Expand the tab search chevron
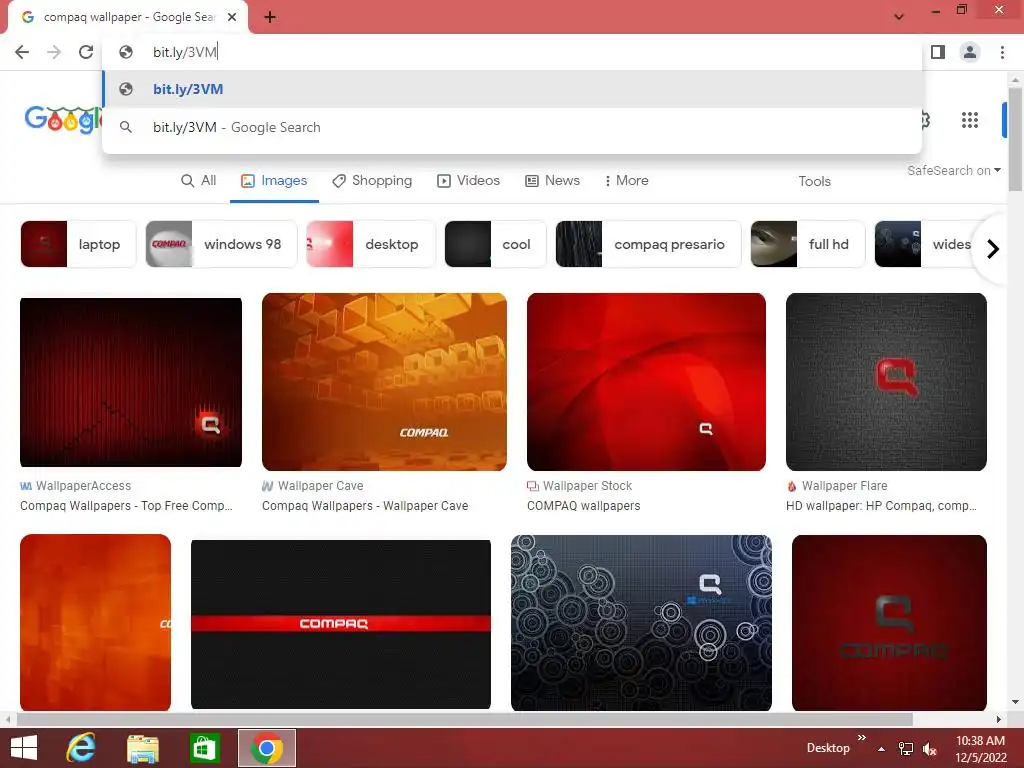 [x=899, y=17]
